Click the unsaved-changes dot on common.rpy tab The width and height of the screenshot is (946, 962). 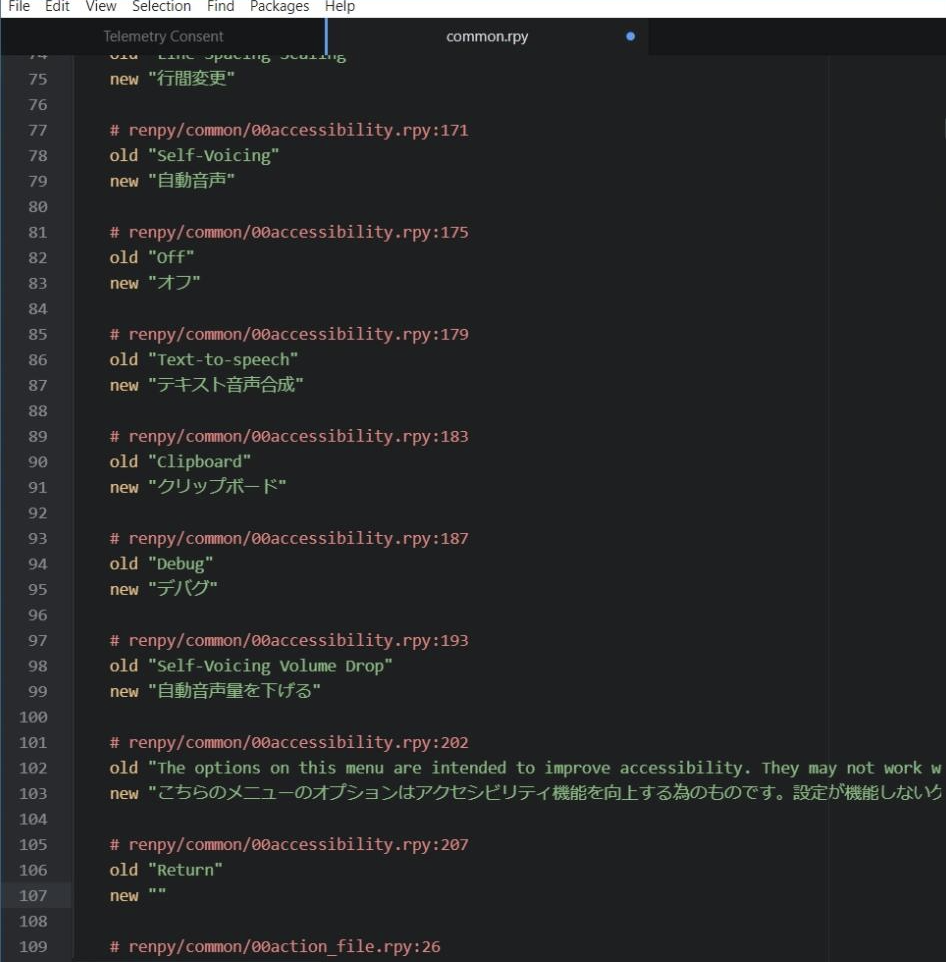(630, 37)
